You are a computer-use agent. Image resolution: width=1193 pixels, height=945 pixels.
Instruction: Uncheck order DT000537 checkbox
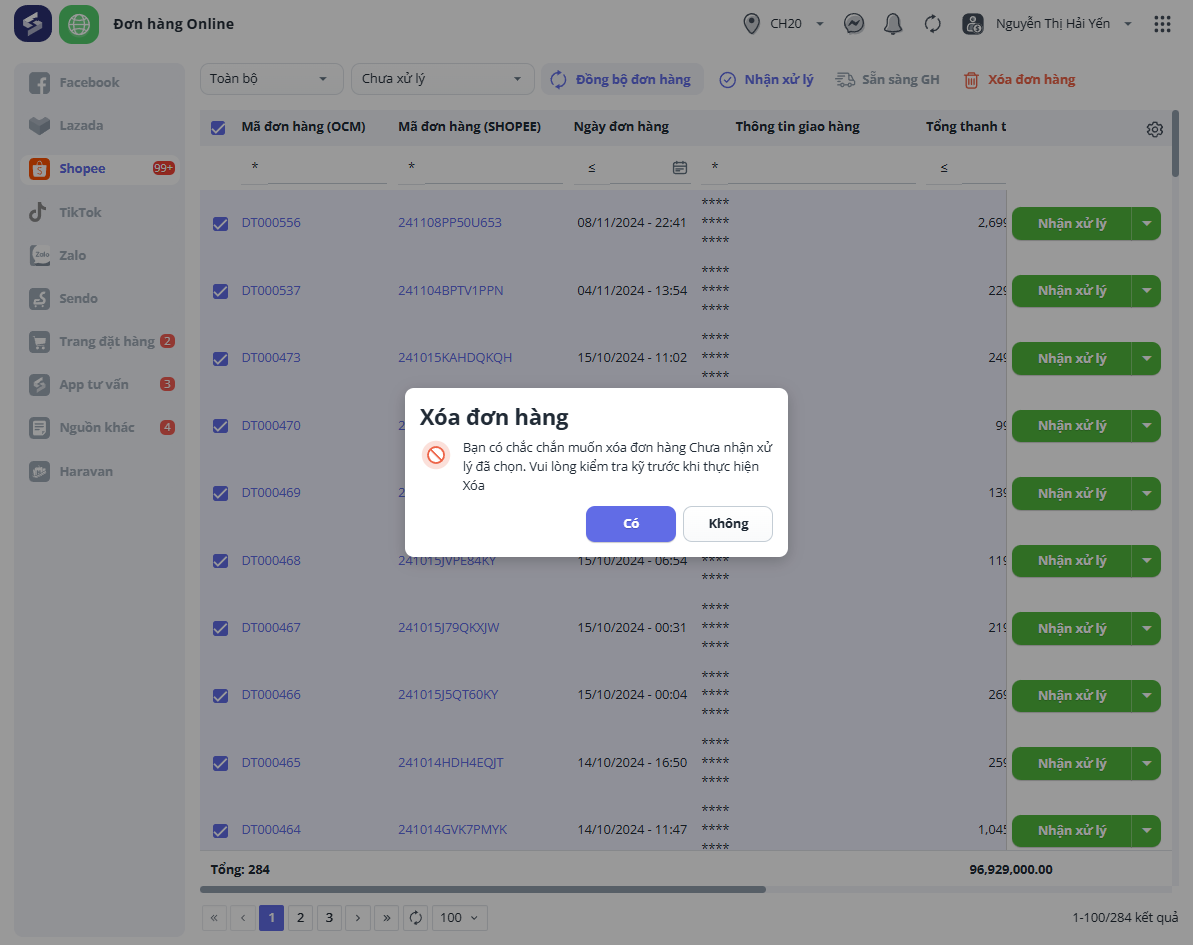point(221,291)
